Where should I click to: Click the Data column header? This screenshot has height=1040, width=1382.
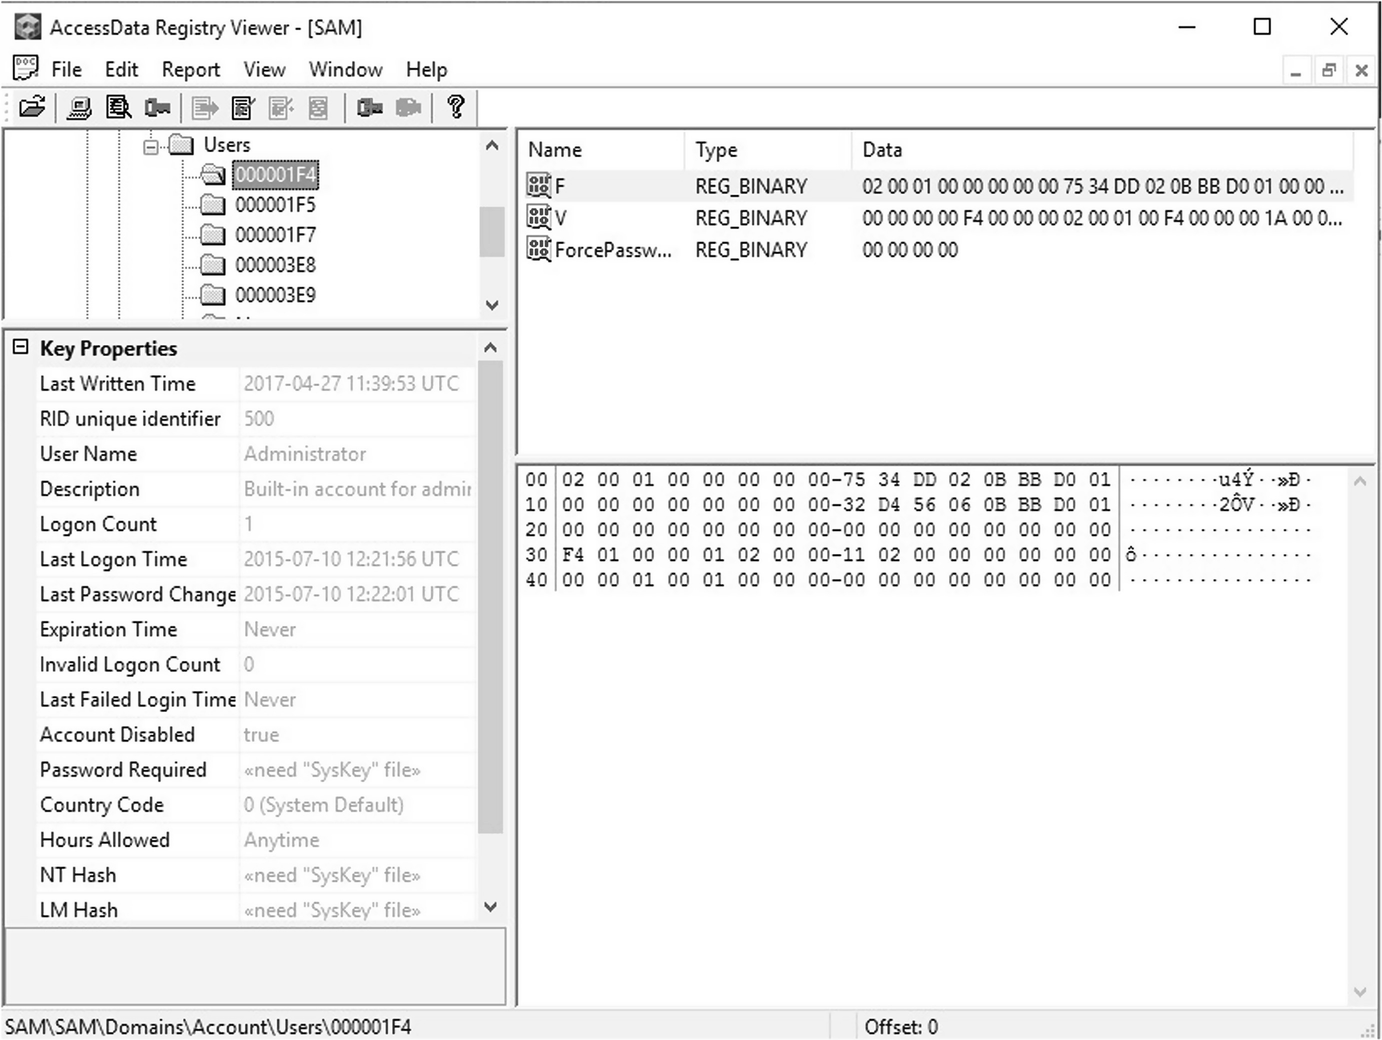coord(1103,150)
